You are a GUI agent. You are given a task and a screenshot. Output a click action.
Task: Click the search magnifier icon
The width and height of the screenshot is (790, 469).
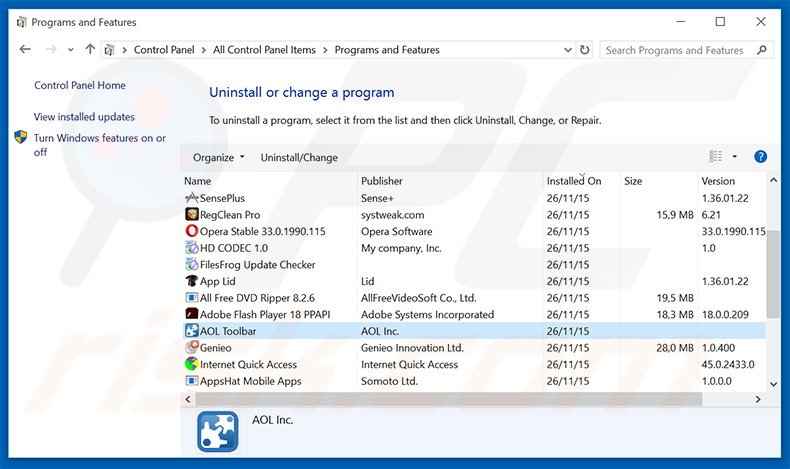coord(762,50)
